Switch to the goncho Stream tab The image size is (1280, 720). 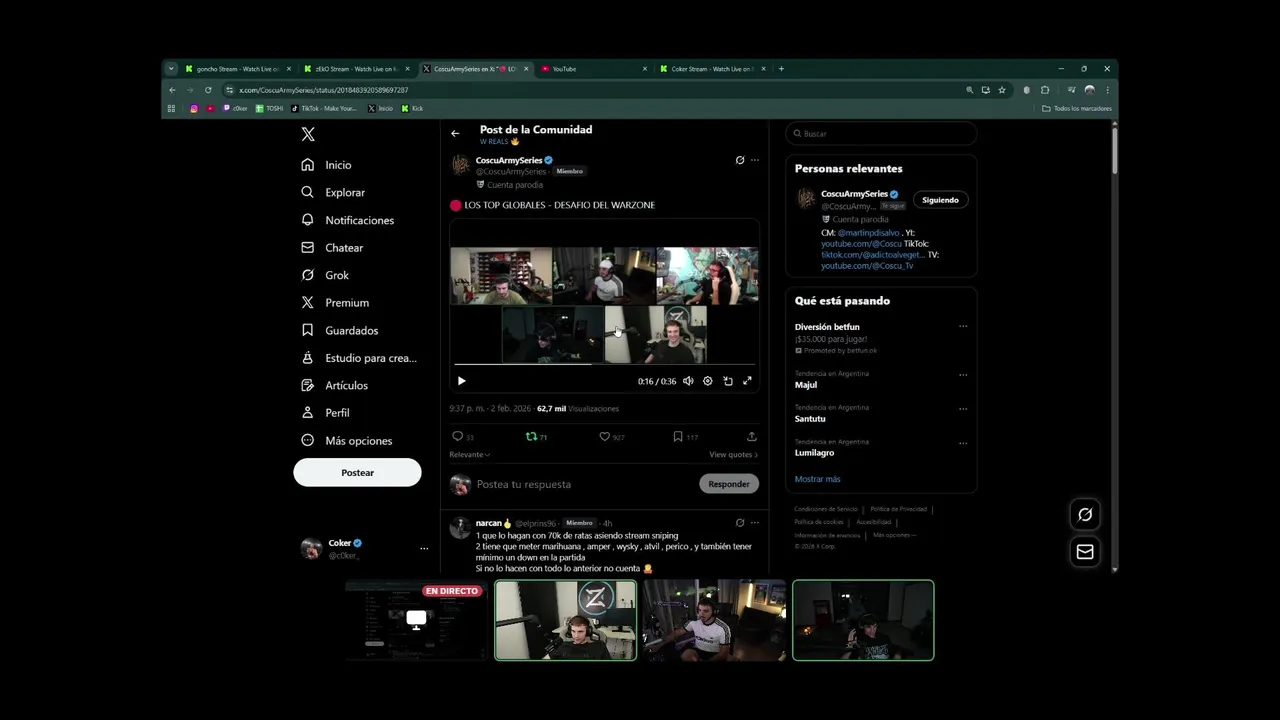[x=238, y=69]
